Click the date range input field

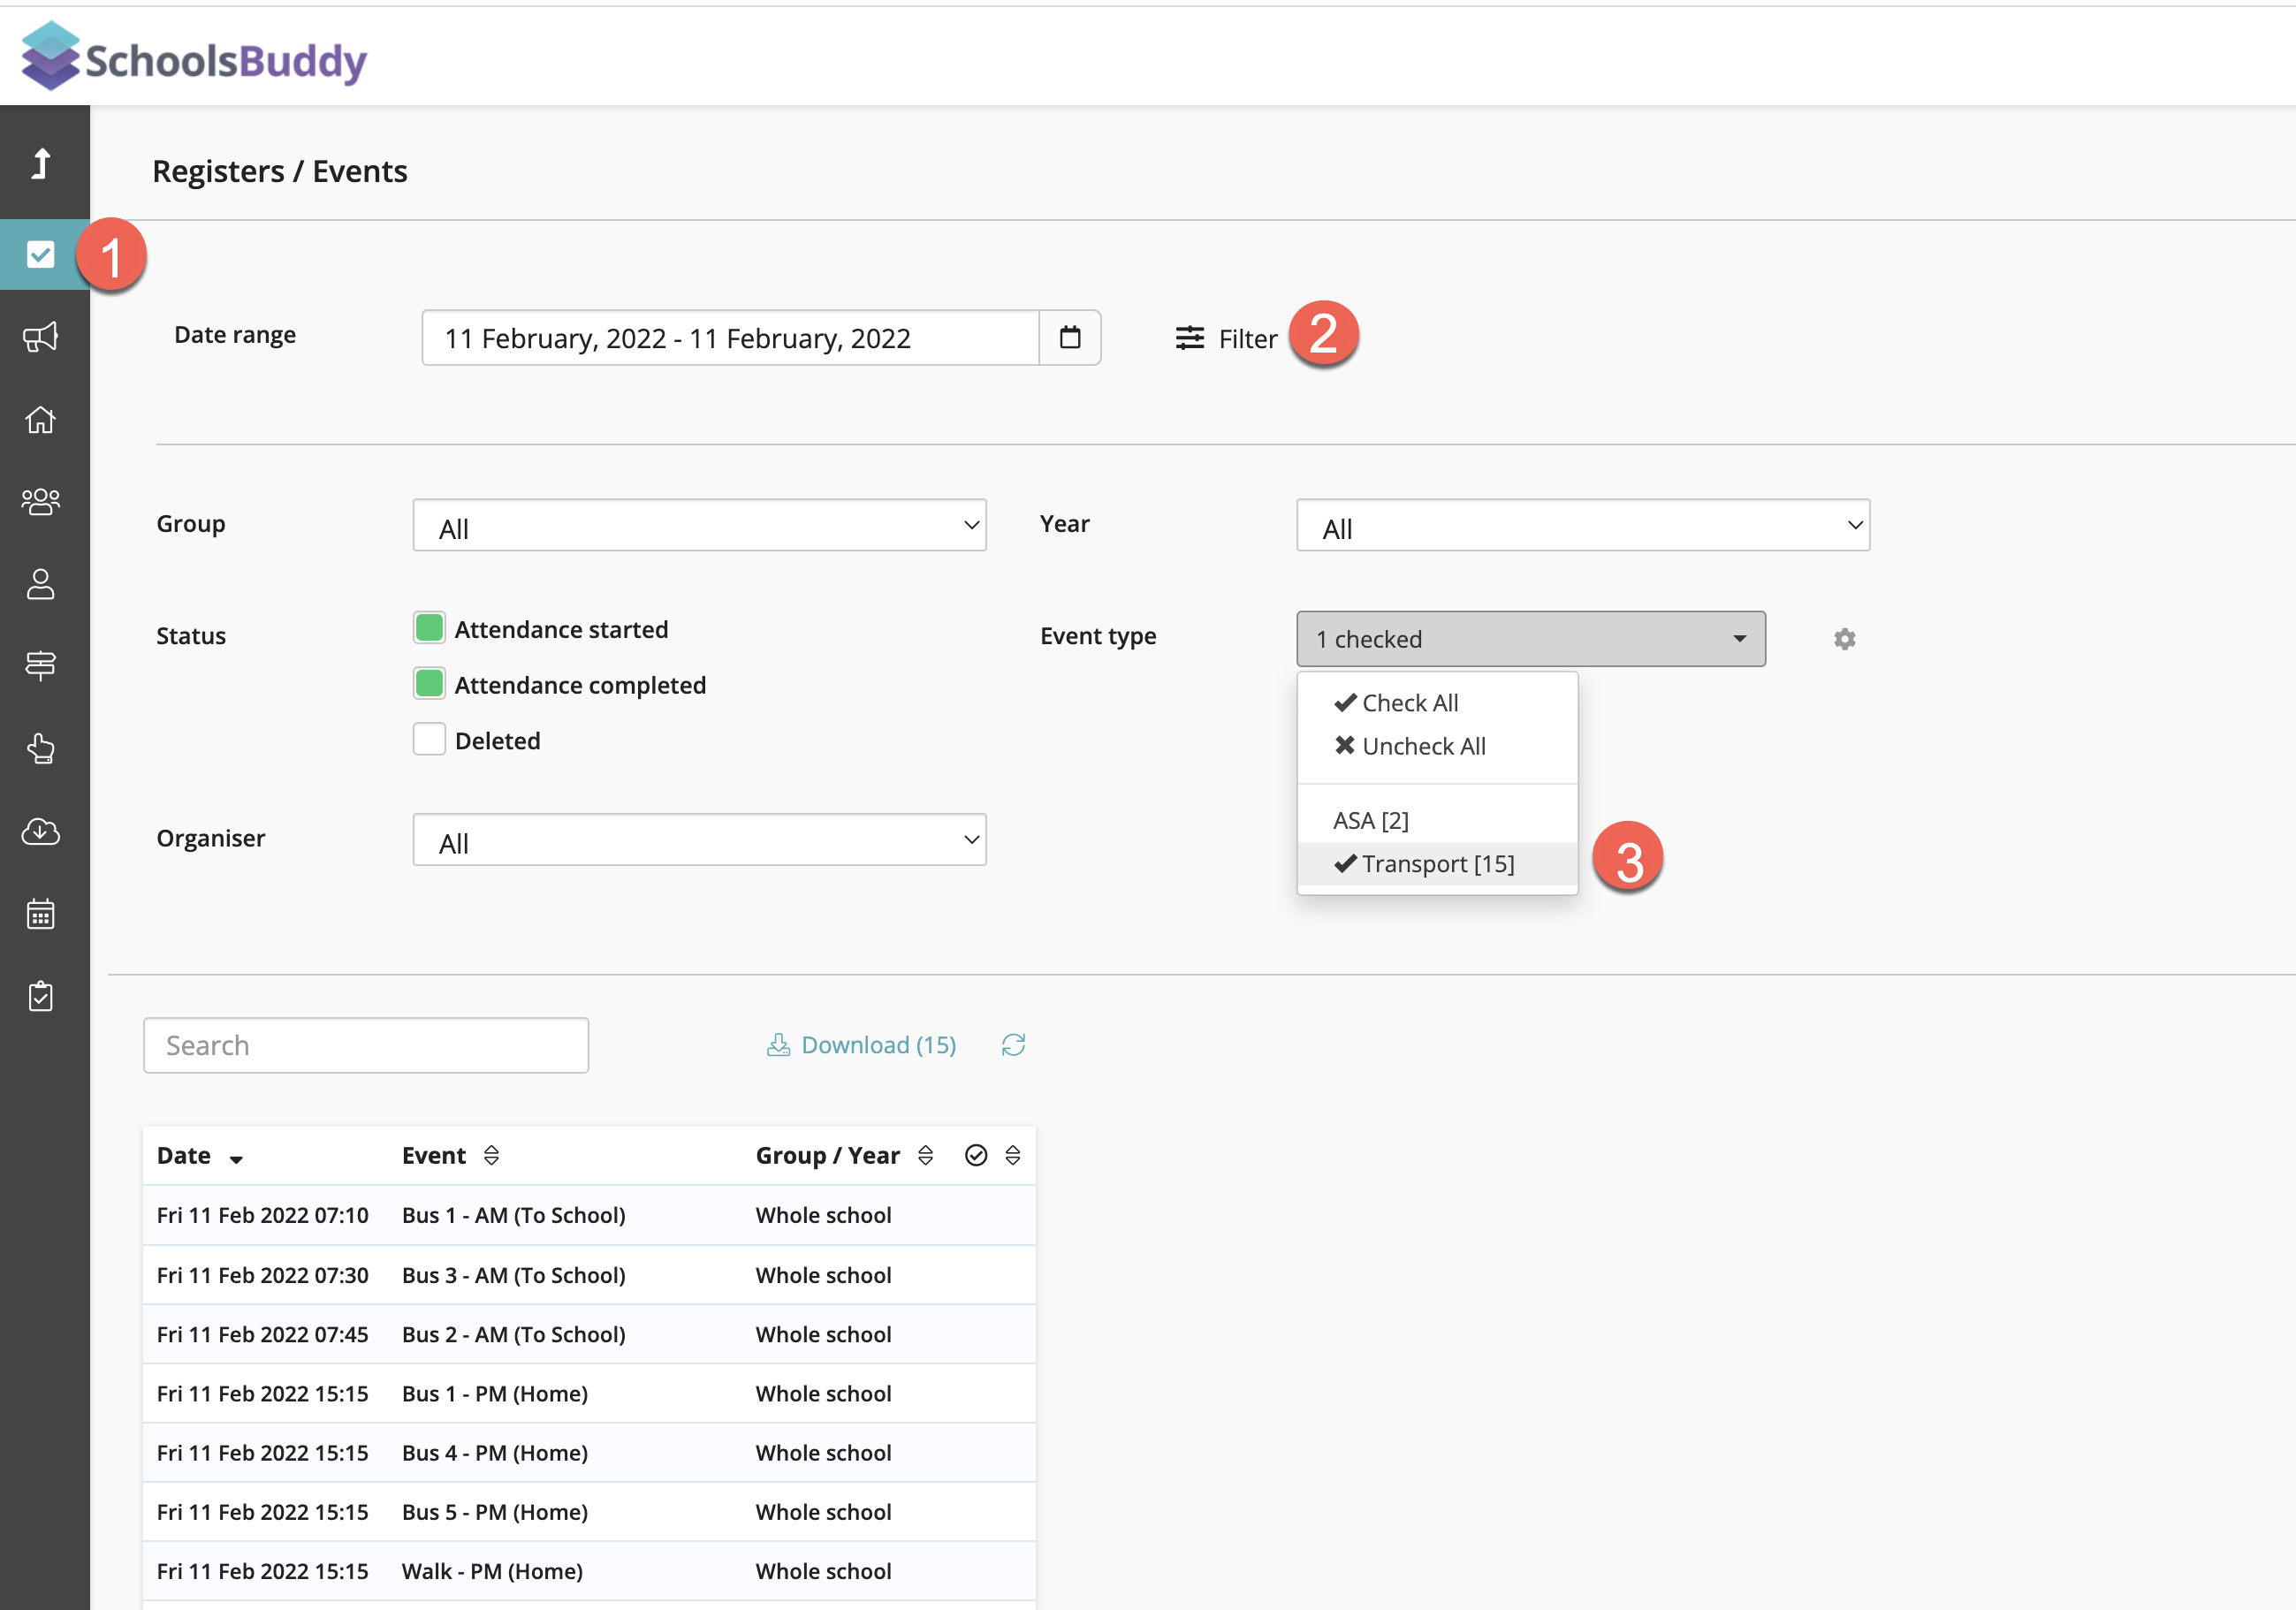[731, 338]
